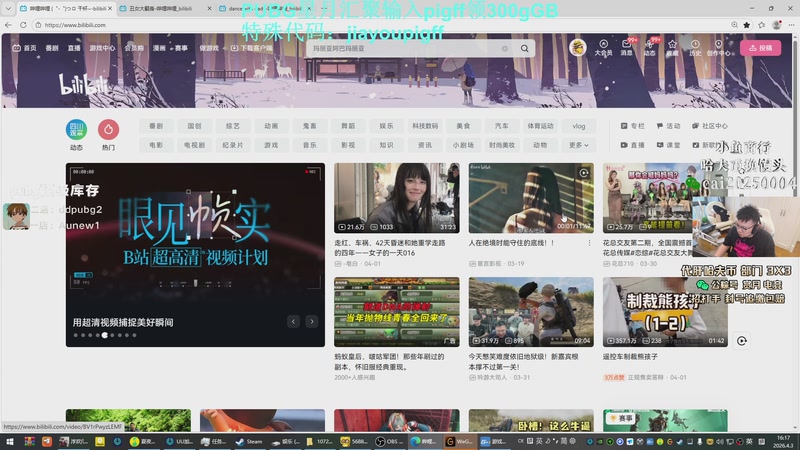Open the PUBG video thumbnail 今天憨笑难度
Screen dimensions: 800x450
pyautogui.click(x=531, y=312)
